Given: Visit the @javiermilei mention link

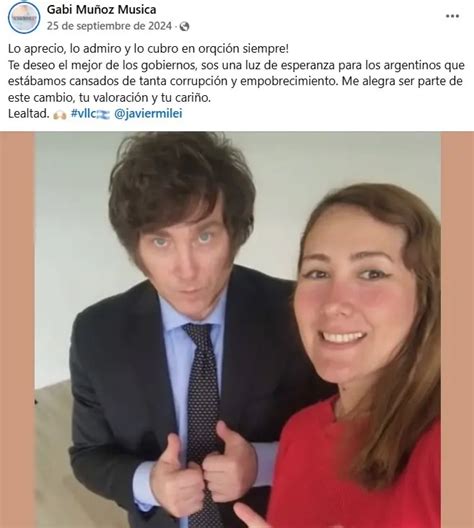Looking at the screenshot, I should [148, 114].
